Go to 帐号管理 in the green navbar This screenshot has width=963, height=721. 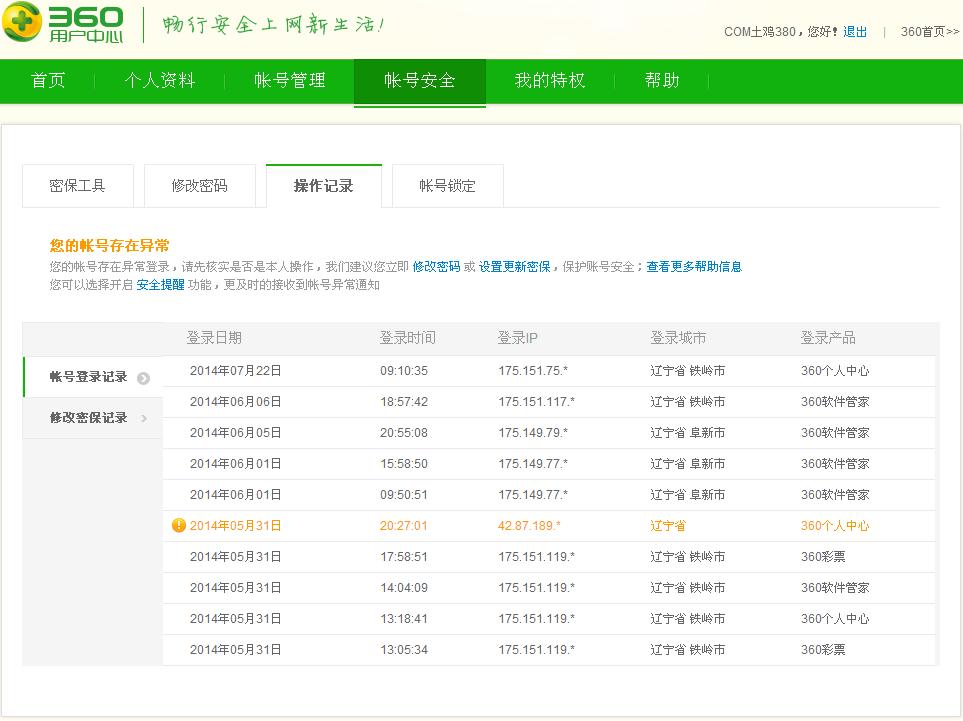point(289,80)
